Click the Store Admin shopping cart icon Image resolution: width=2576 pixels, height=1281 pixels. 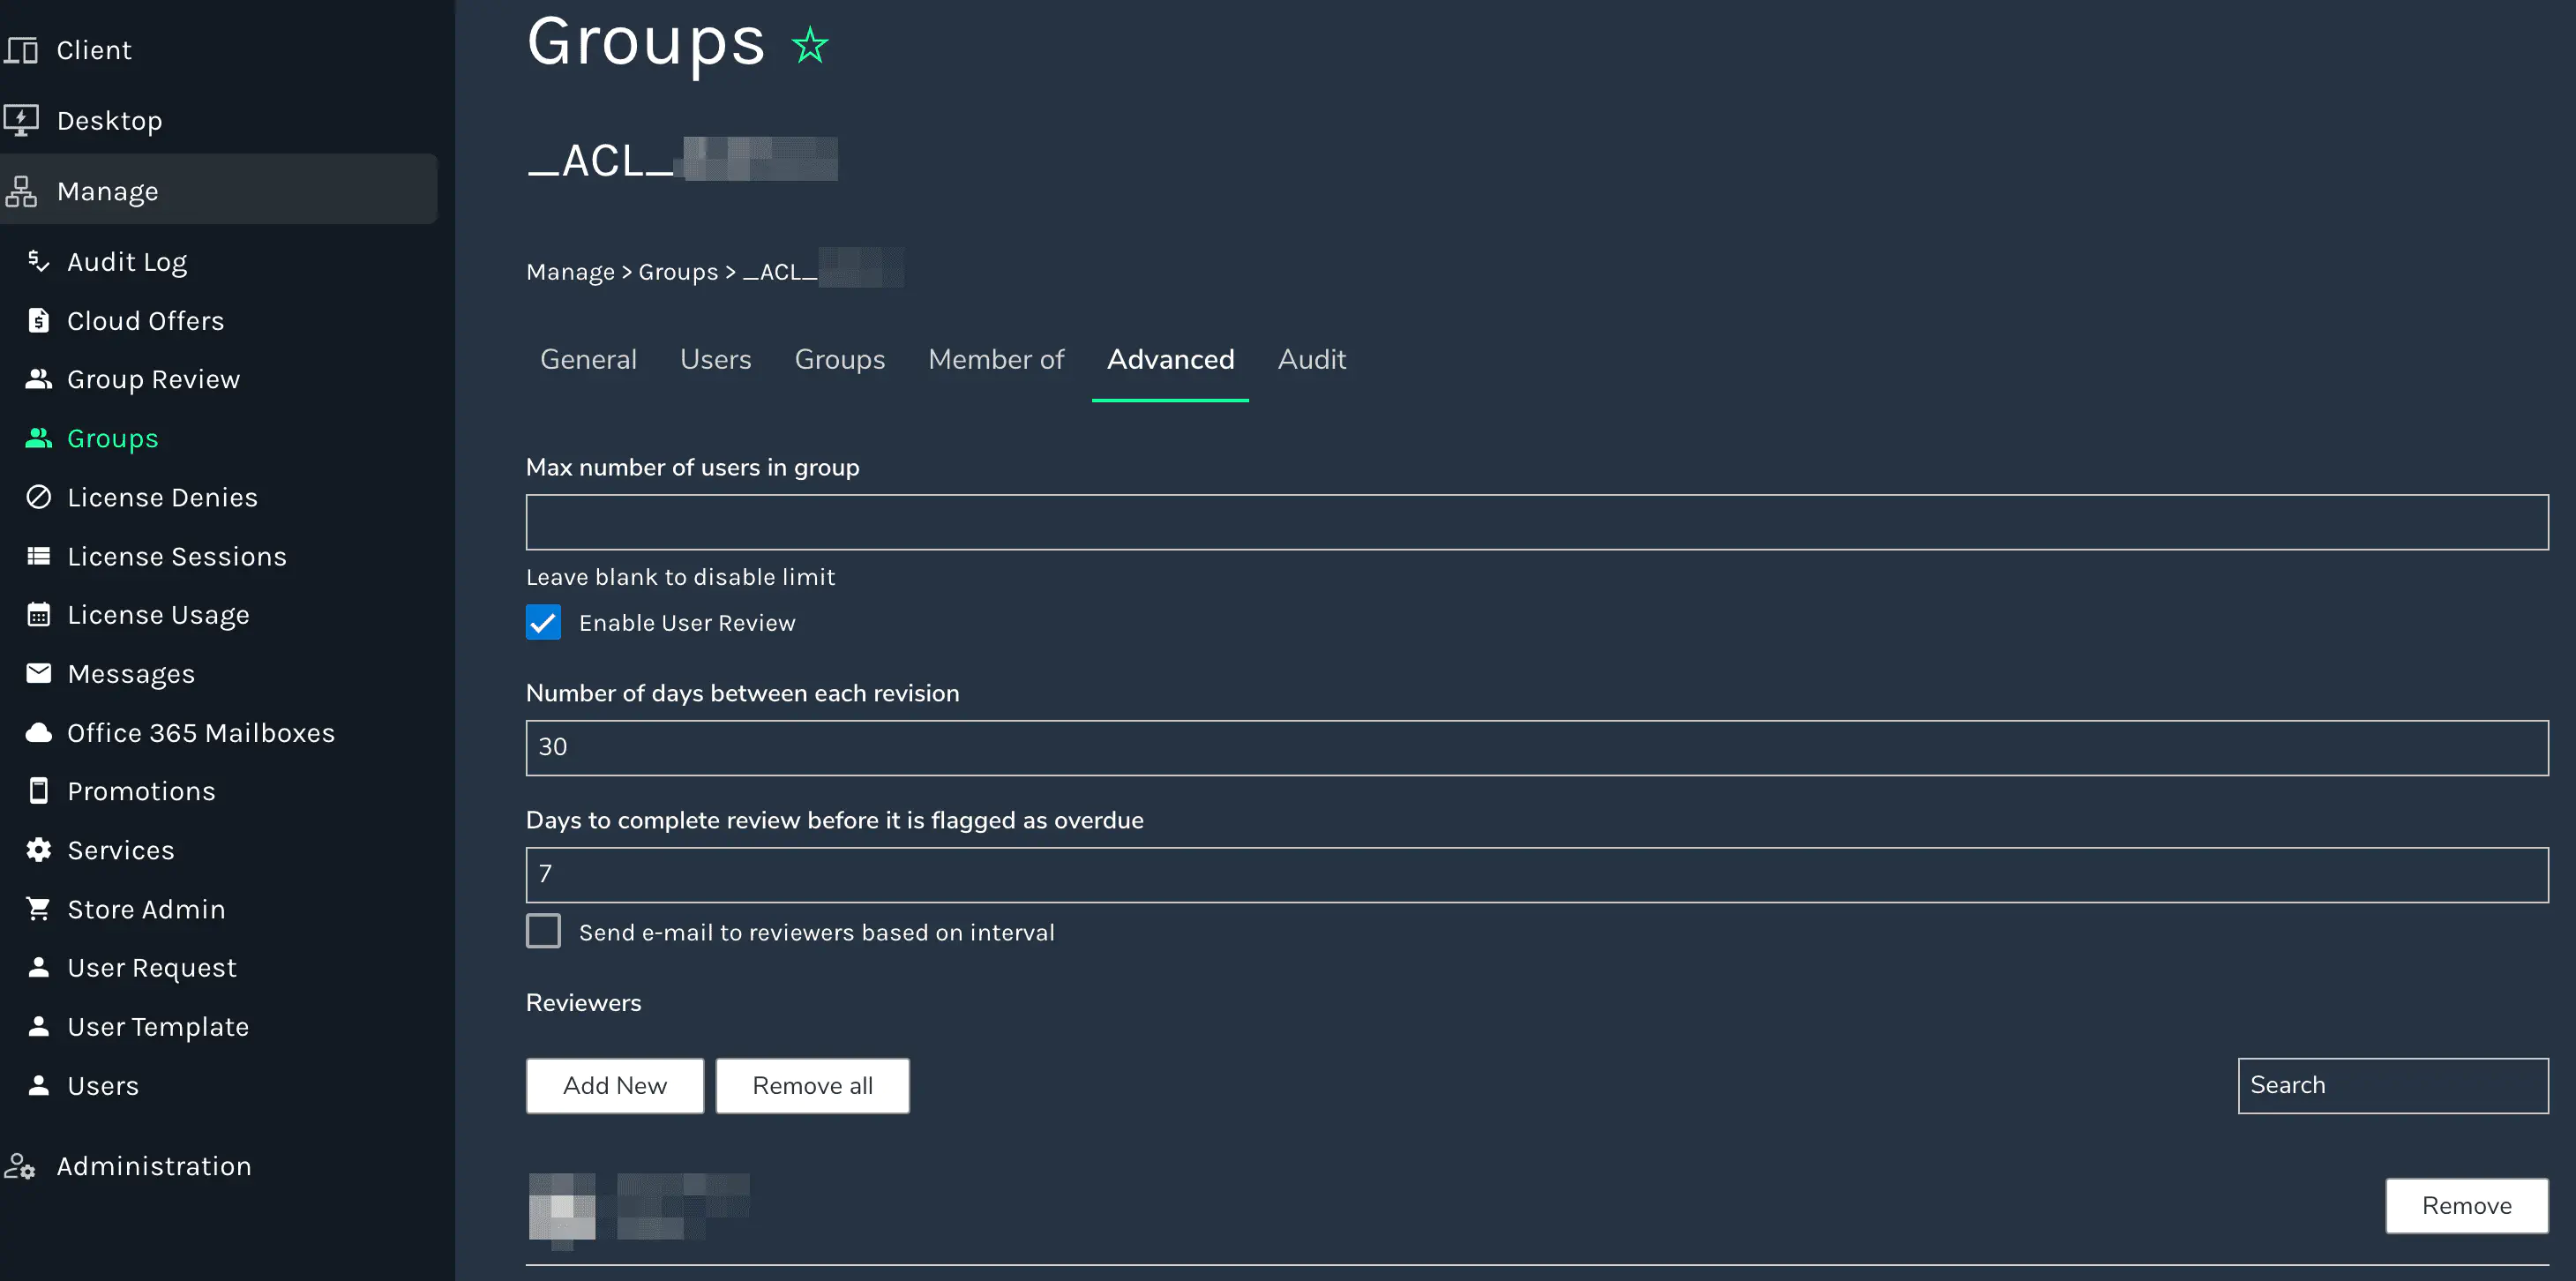coord(38,908)
